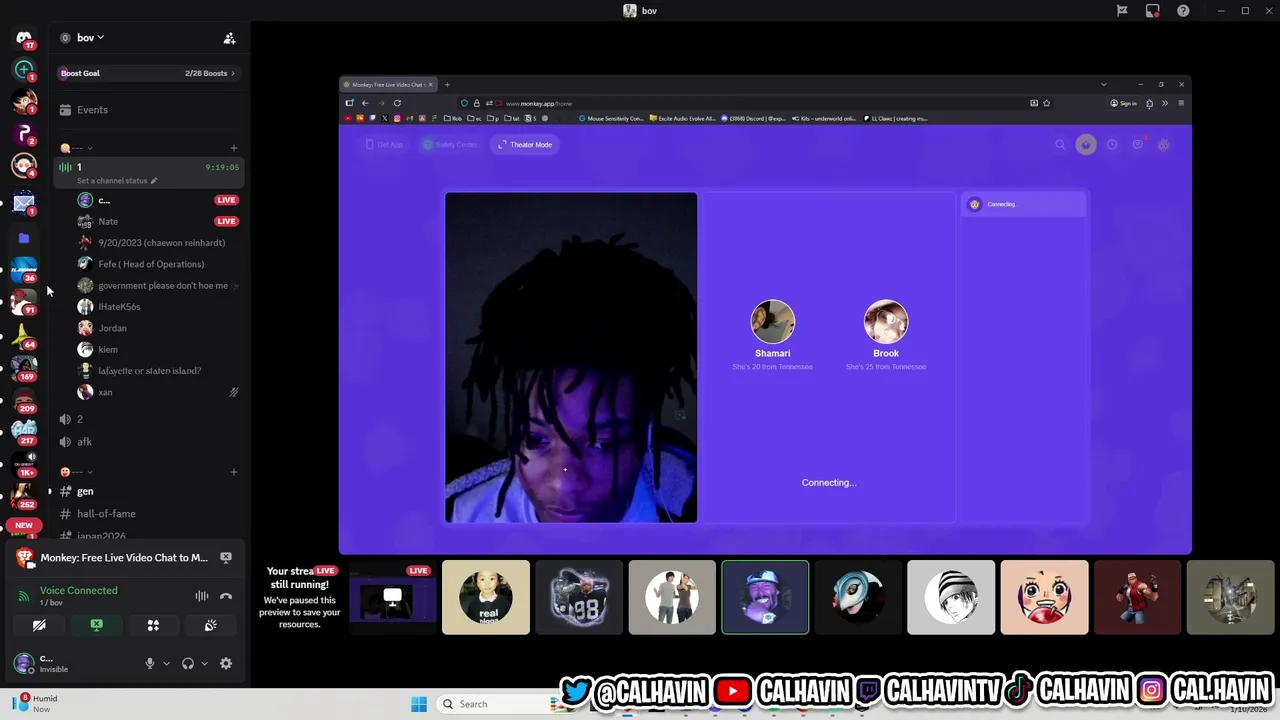Open Discord help question-mark icon
This screenshot has width=1280, height=720.
click(x=1184, y=11)
